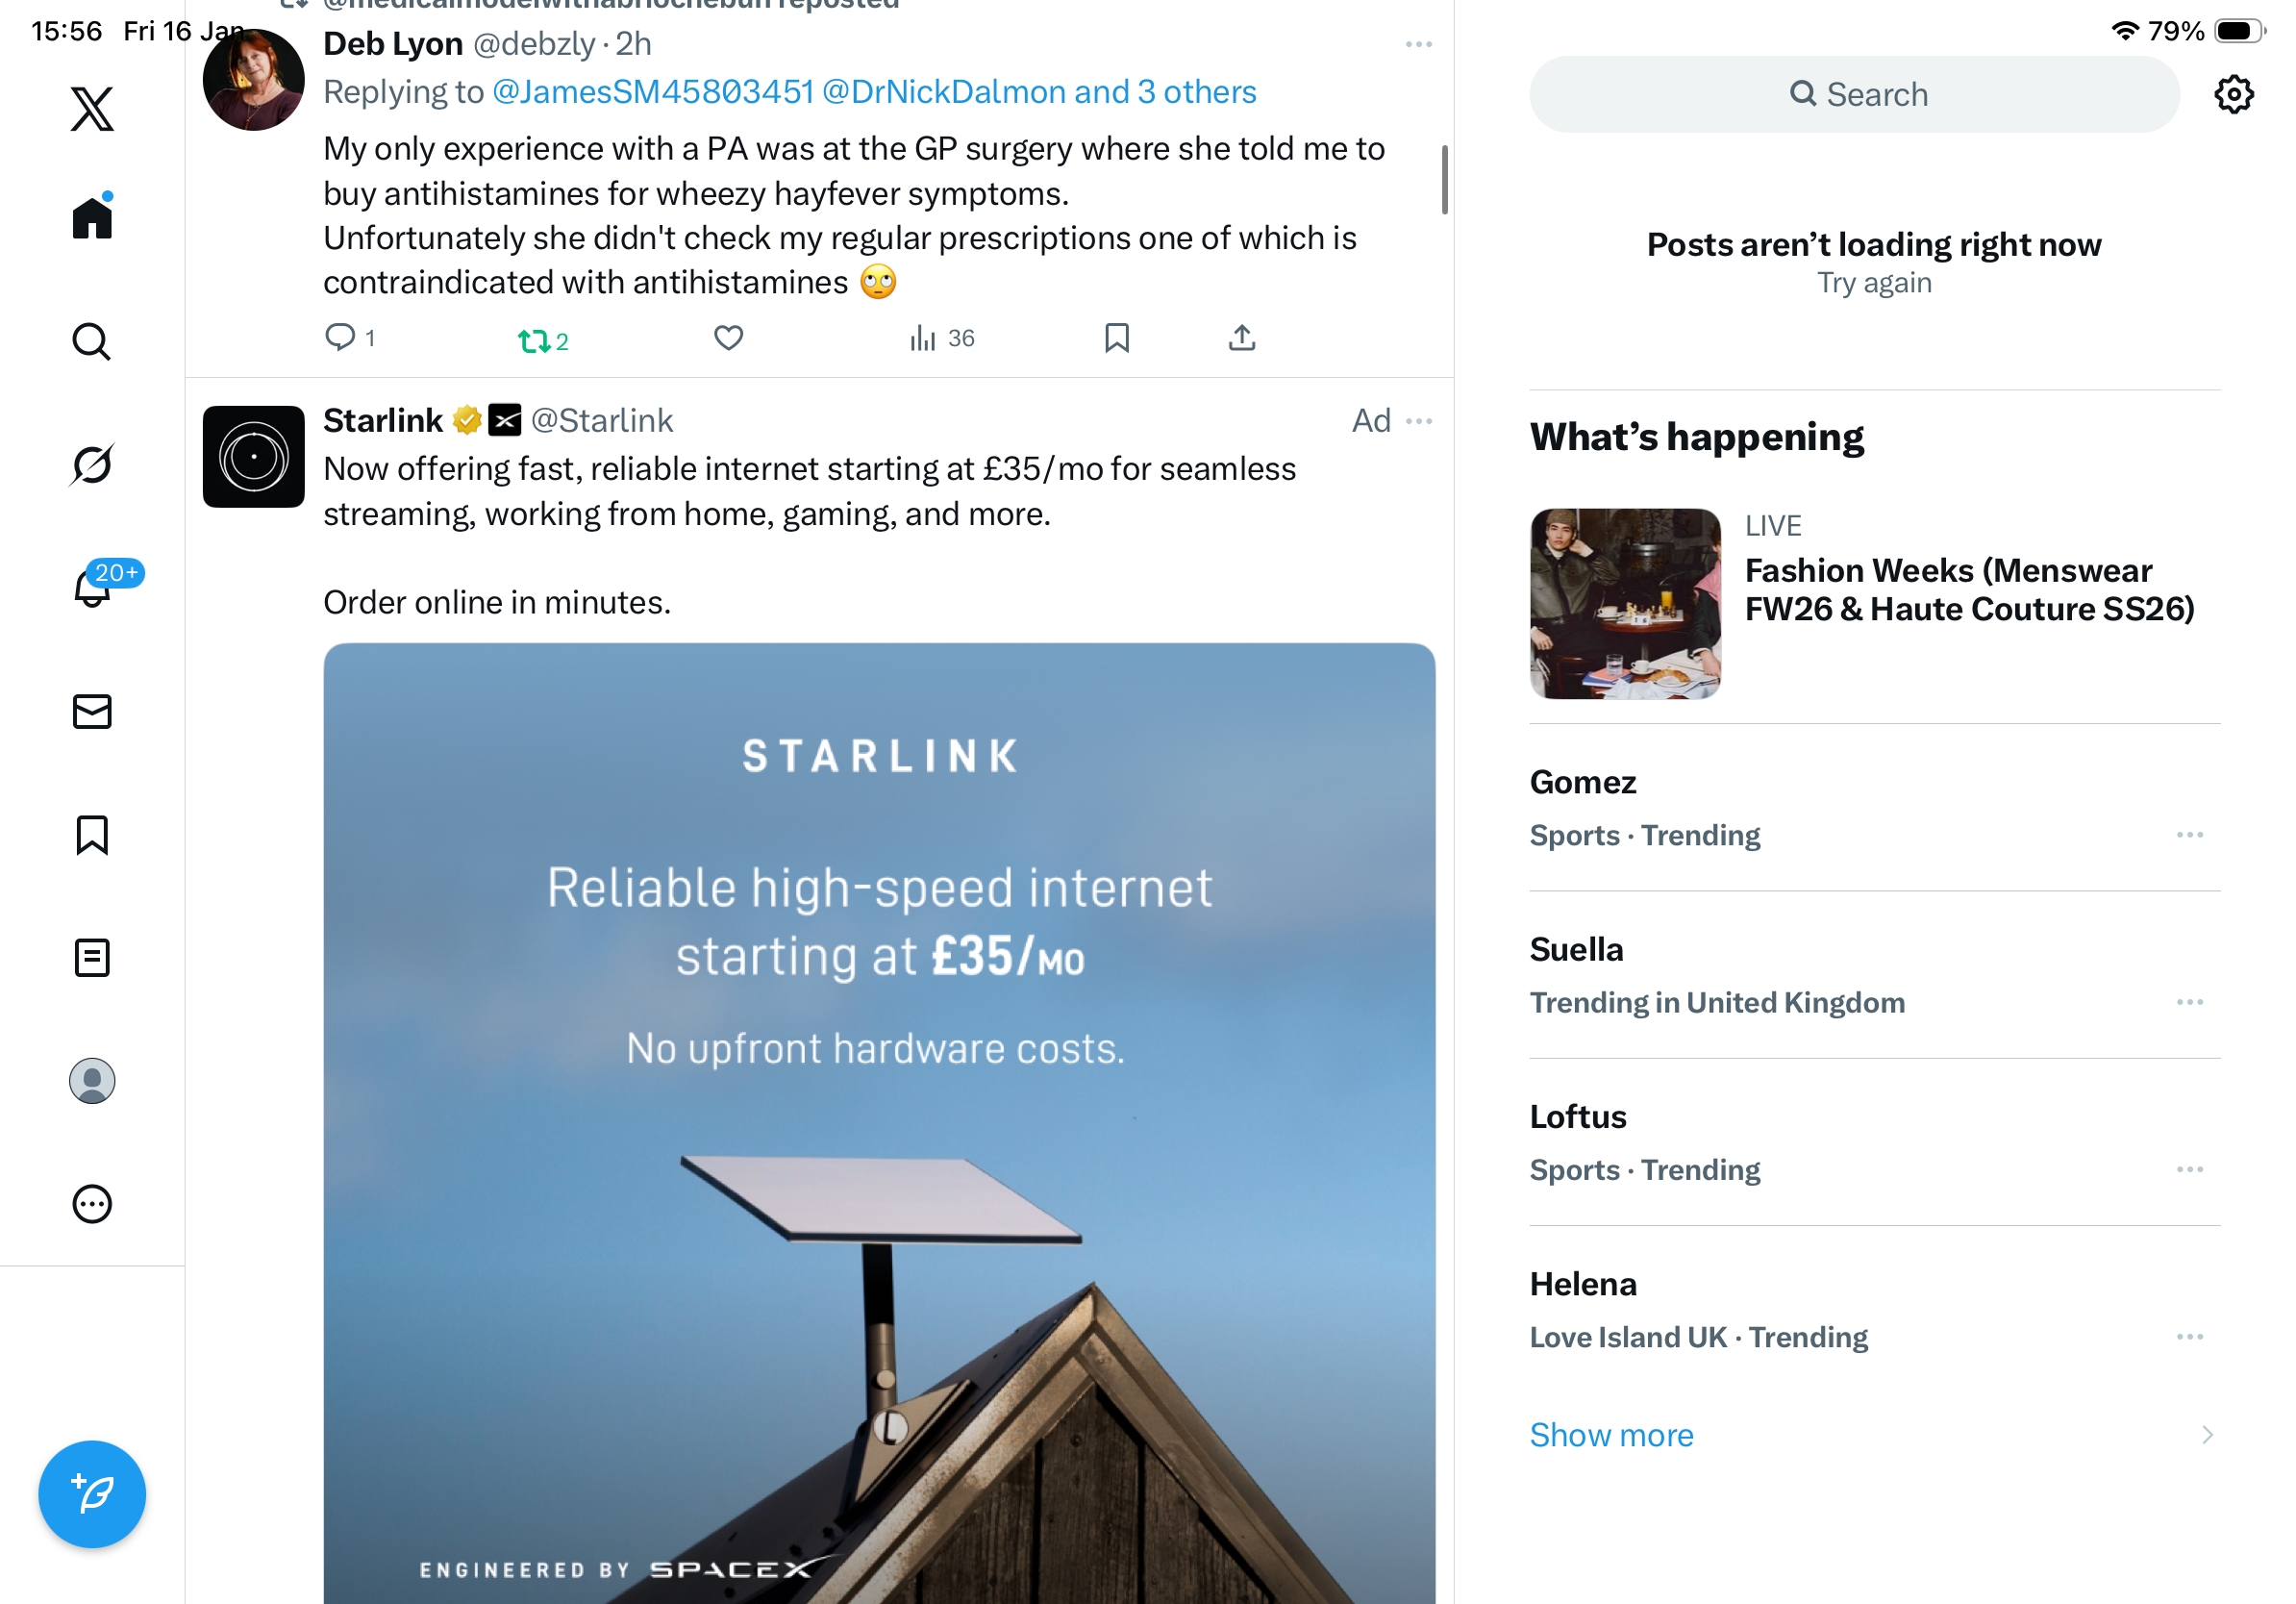2296x1604 pixels.
Task: View analytics on Deb Lyon's post
Action: [x=941, y=338]
